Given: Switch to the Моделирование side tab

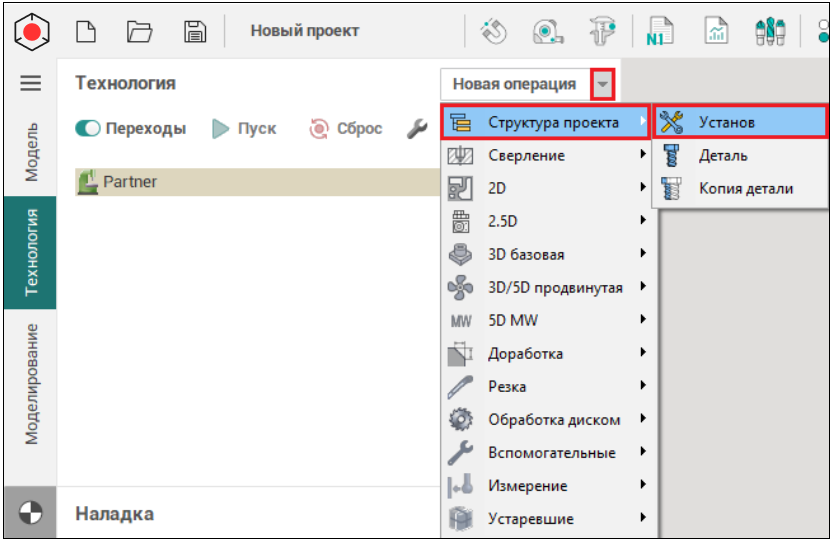Looking at the screenshot, I should [x=31, y=383].
